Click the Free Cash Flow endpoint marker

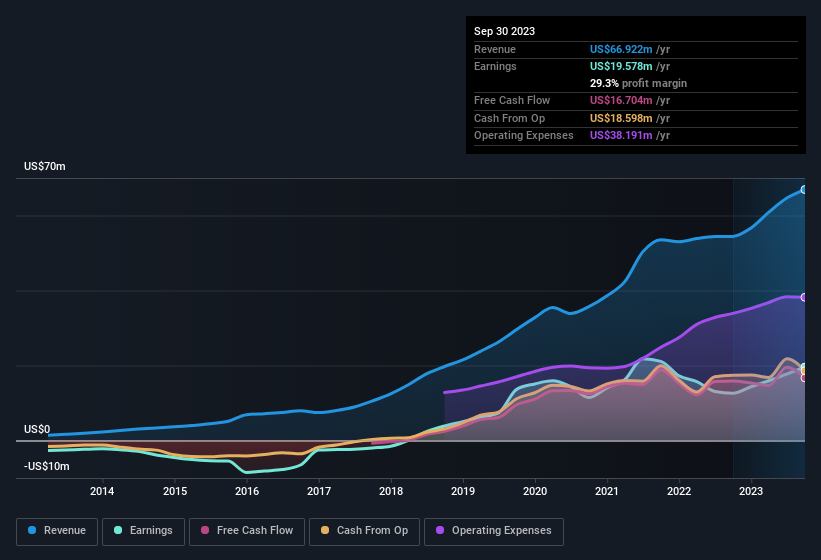pos(804,378)
